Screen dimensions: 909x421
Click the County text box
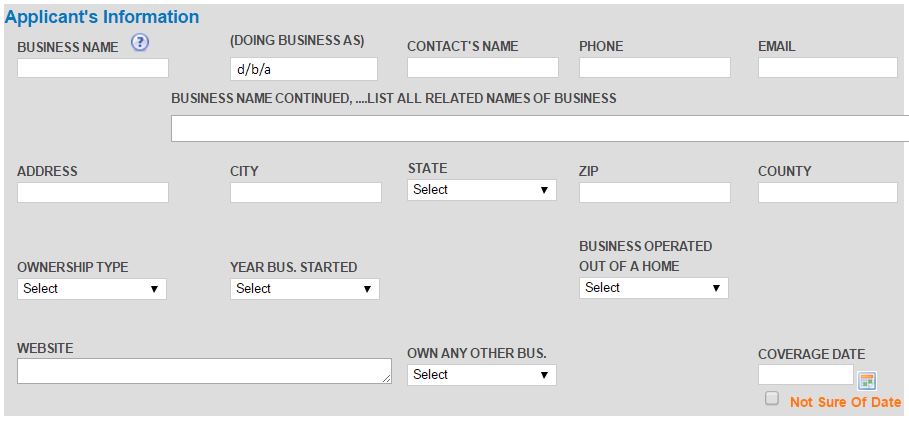pos(827,193)
